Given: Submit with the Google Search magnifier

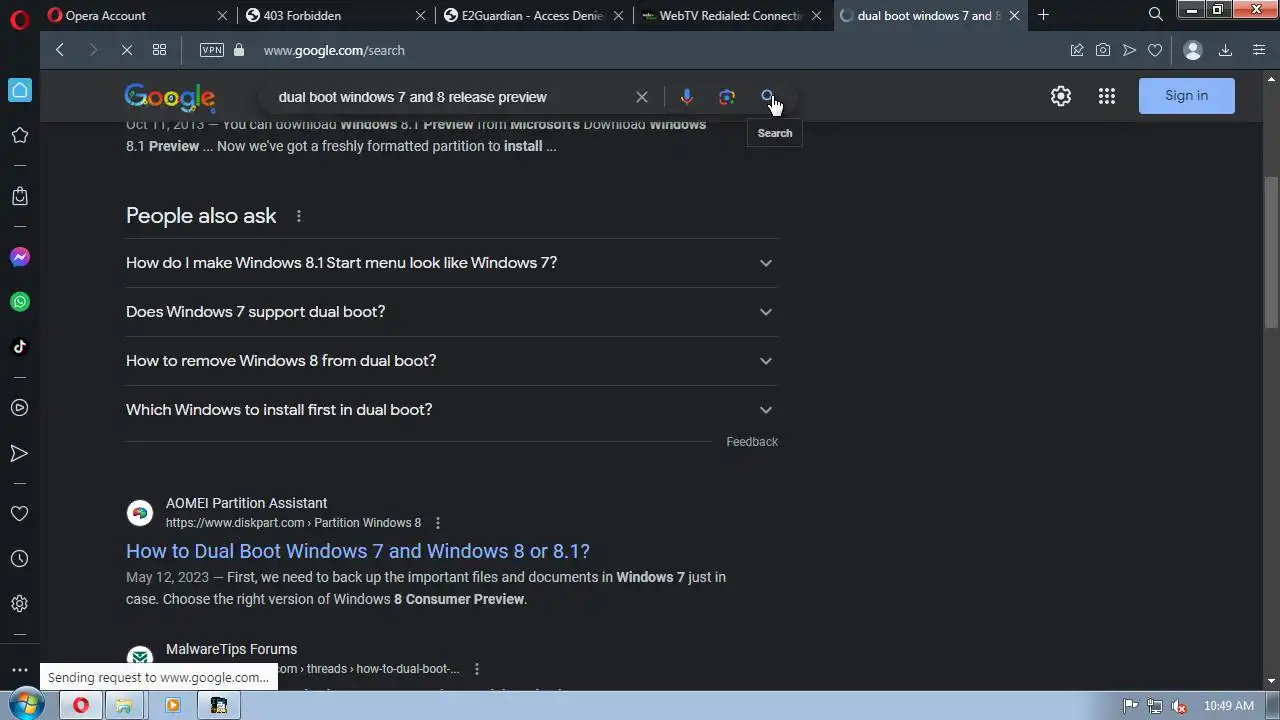Looking at the screenshot, I should (768, 97).
